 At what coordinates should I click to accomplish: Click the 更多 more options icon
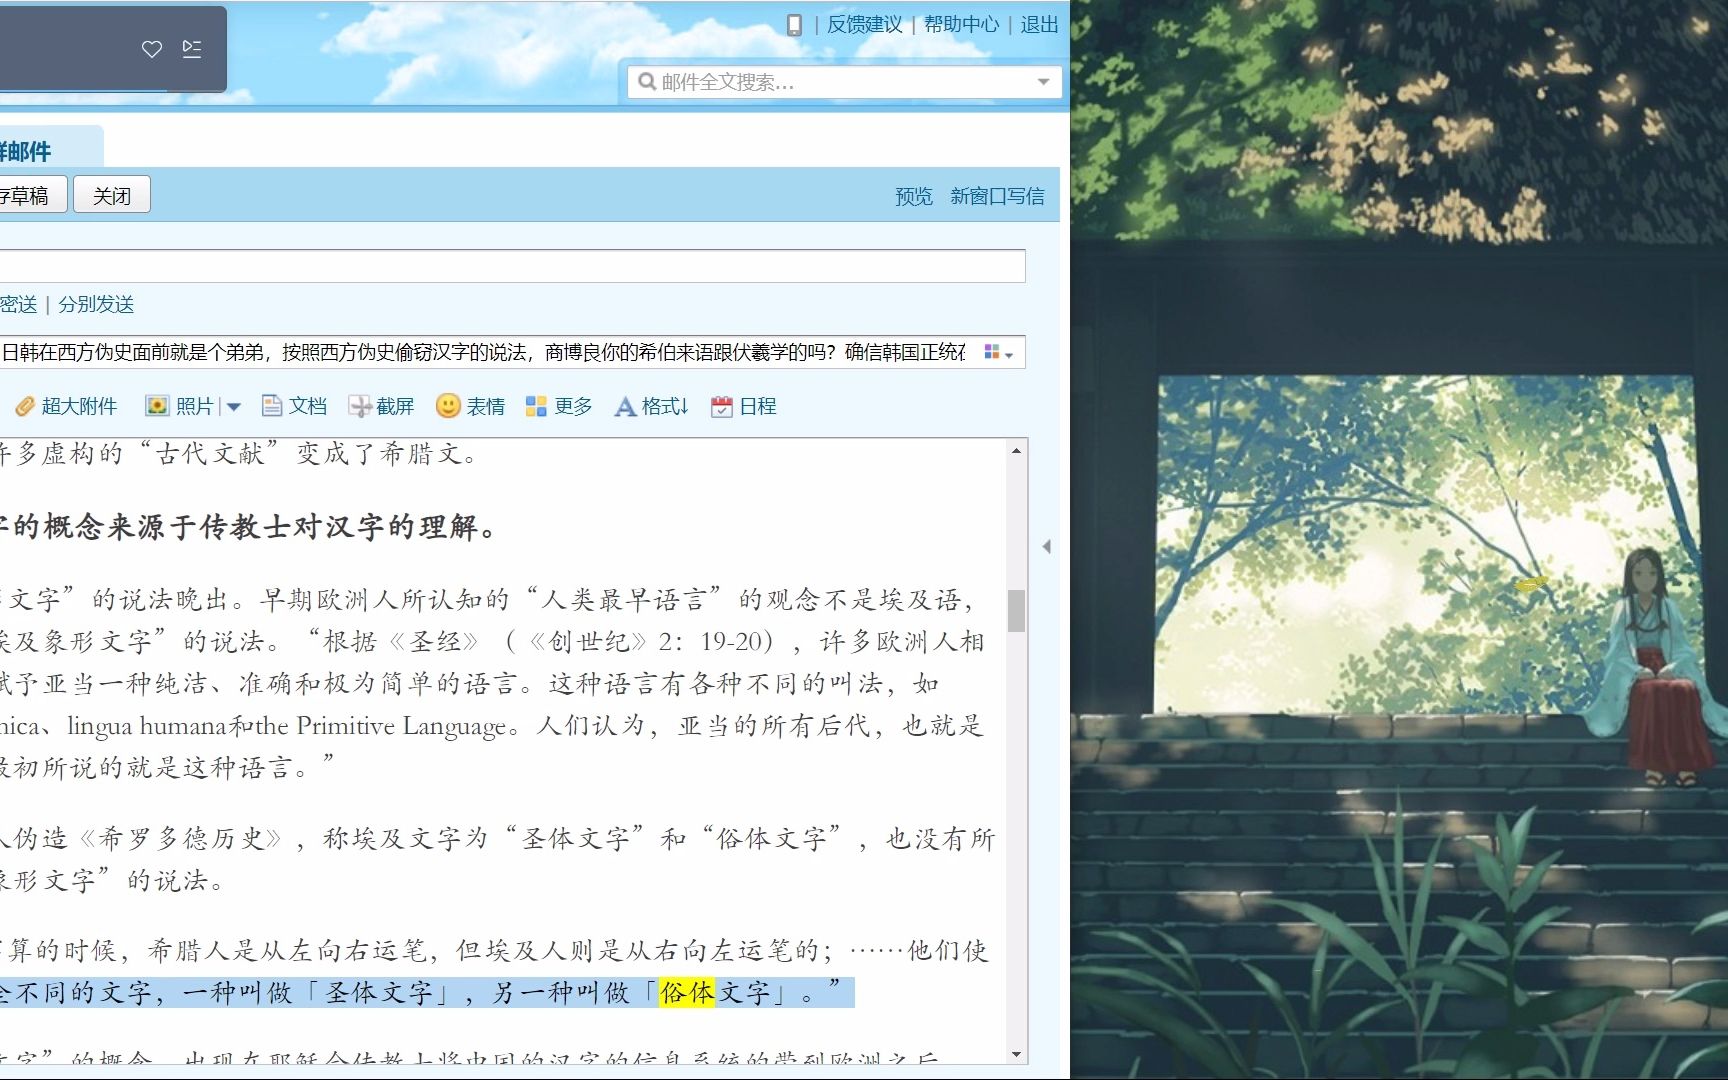[536, 406]
